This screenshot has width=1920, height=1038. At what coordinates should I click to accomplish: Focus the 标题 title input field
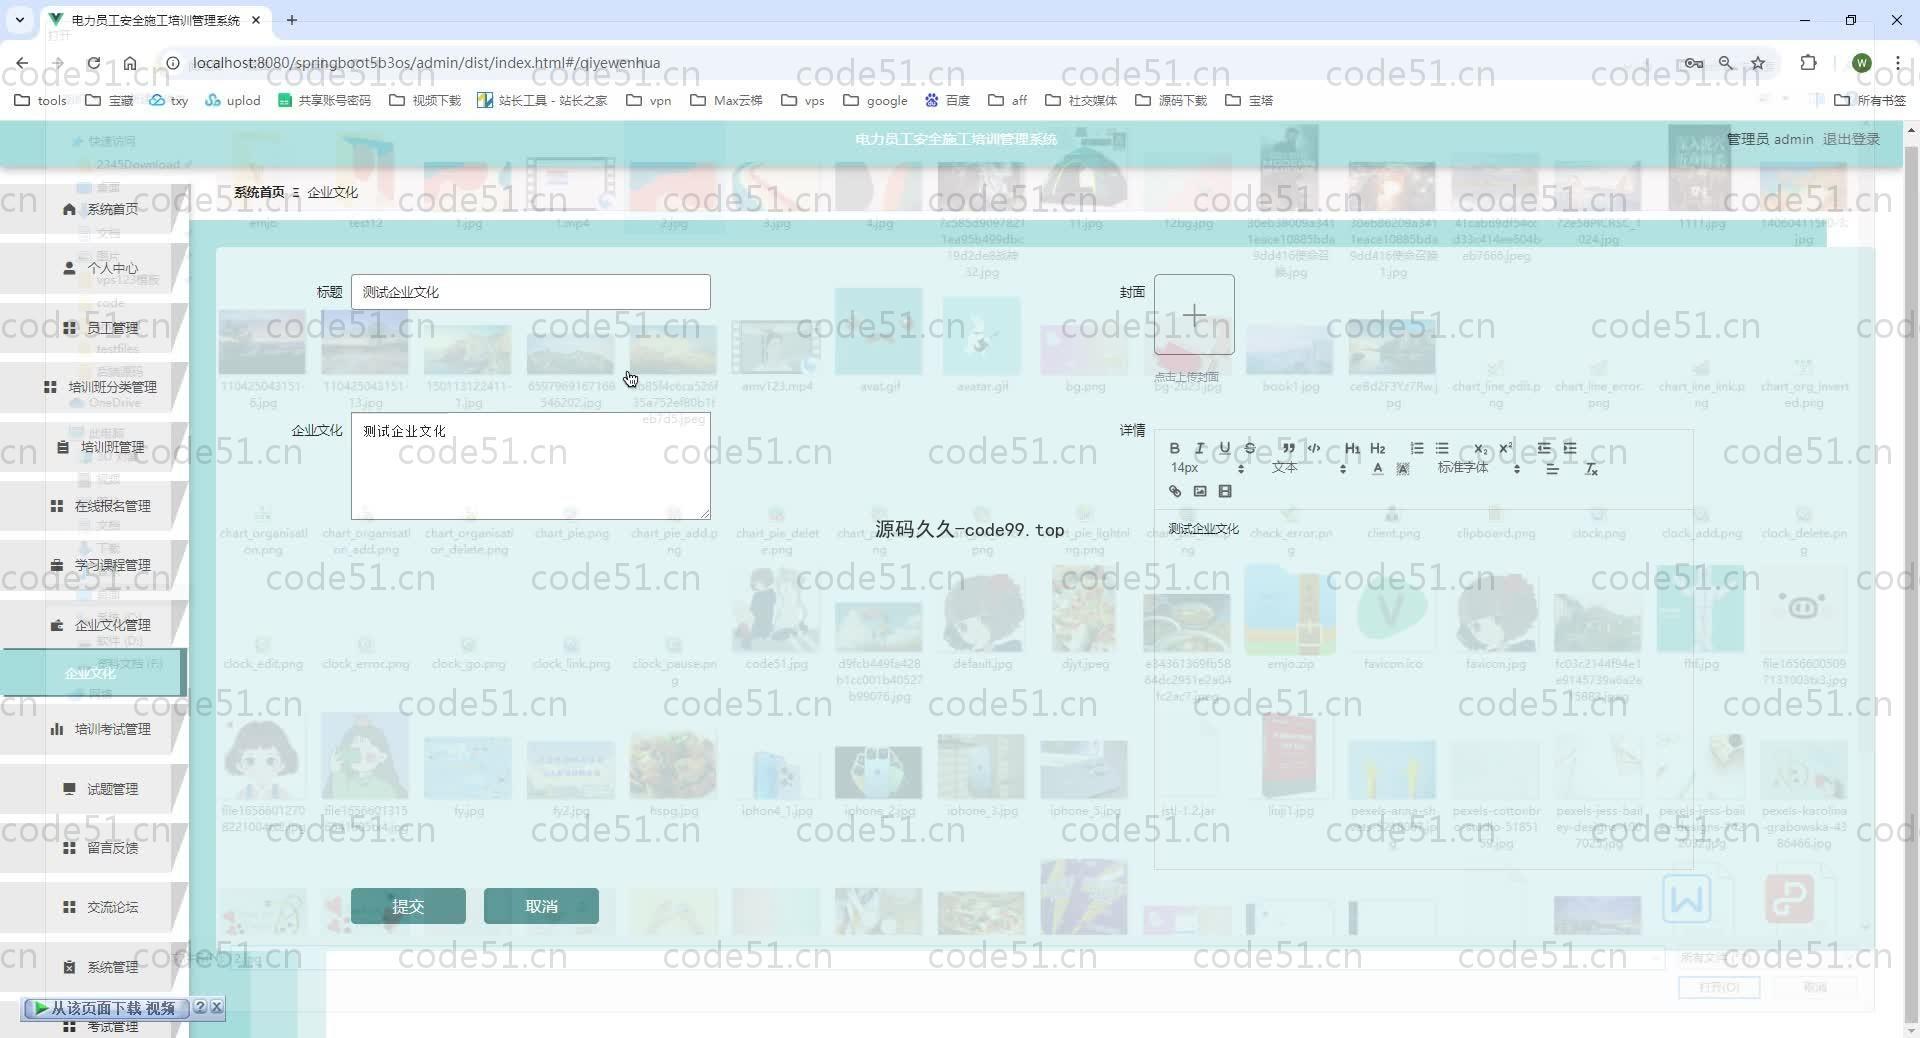point(530,292)
